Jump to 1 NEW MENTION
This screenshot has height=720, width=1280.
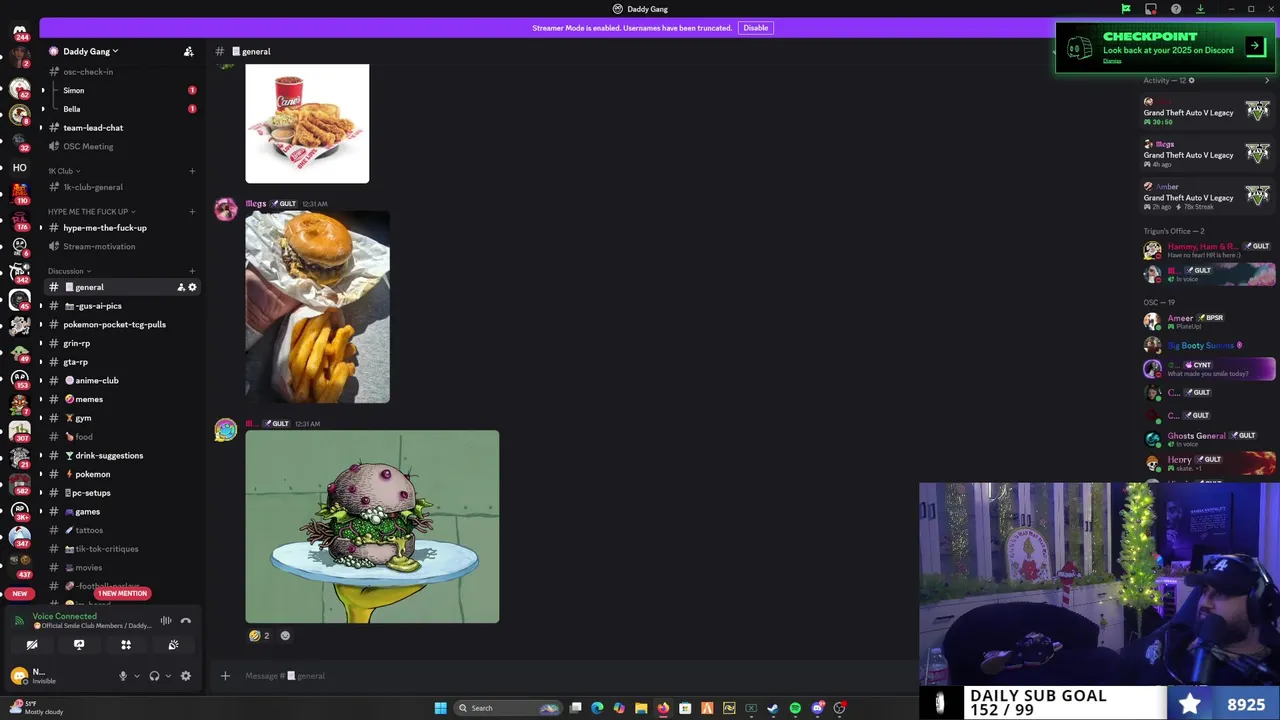(x=122, y=593)
